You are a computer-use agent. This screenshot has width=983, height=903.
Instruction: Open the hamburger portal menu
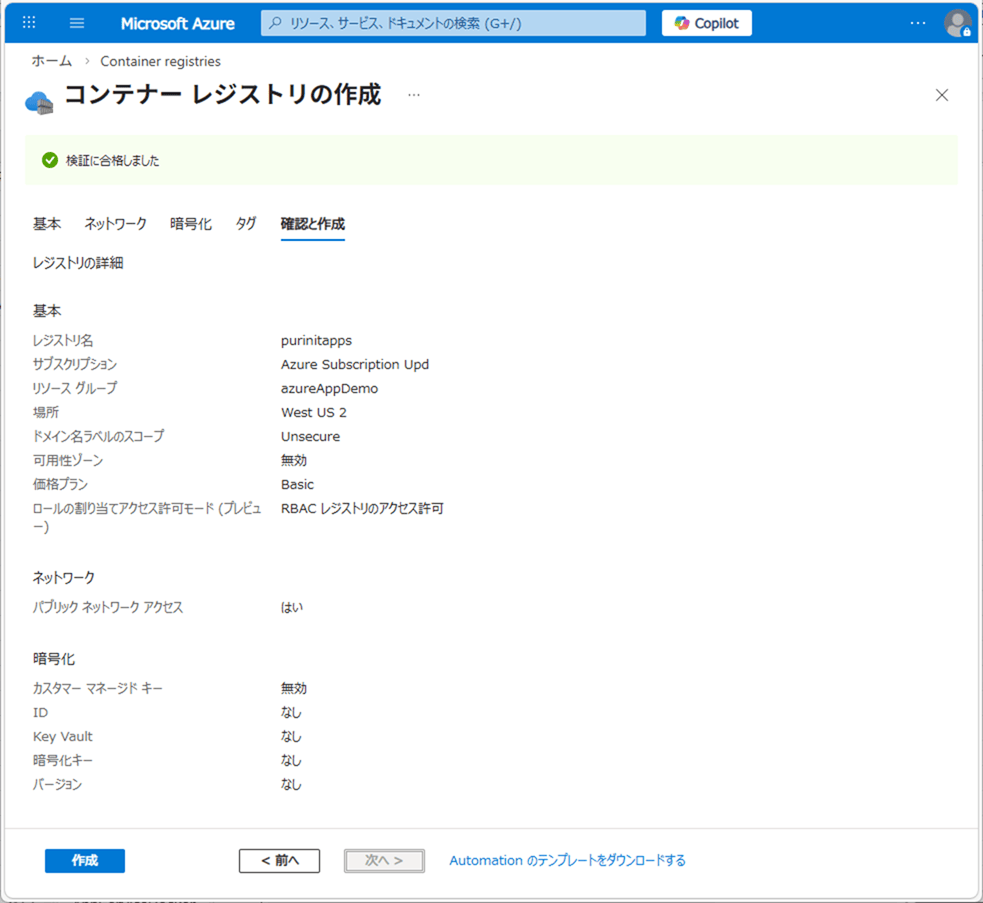coord(77,23)
